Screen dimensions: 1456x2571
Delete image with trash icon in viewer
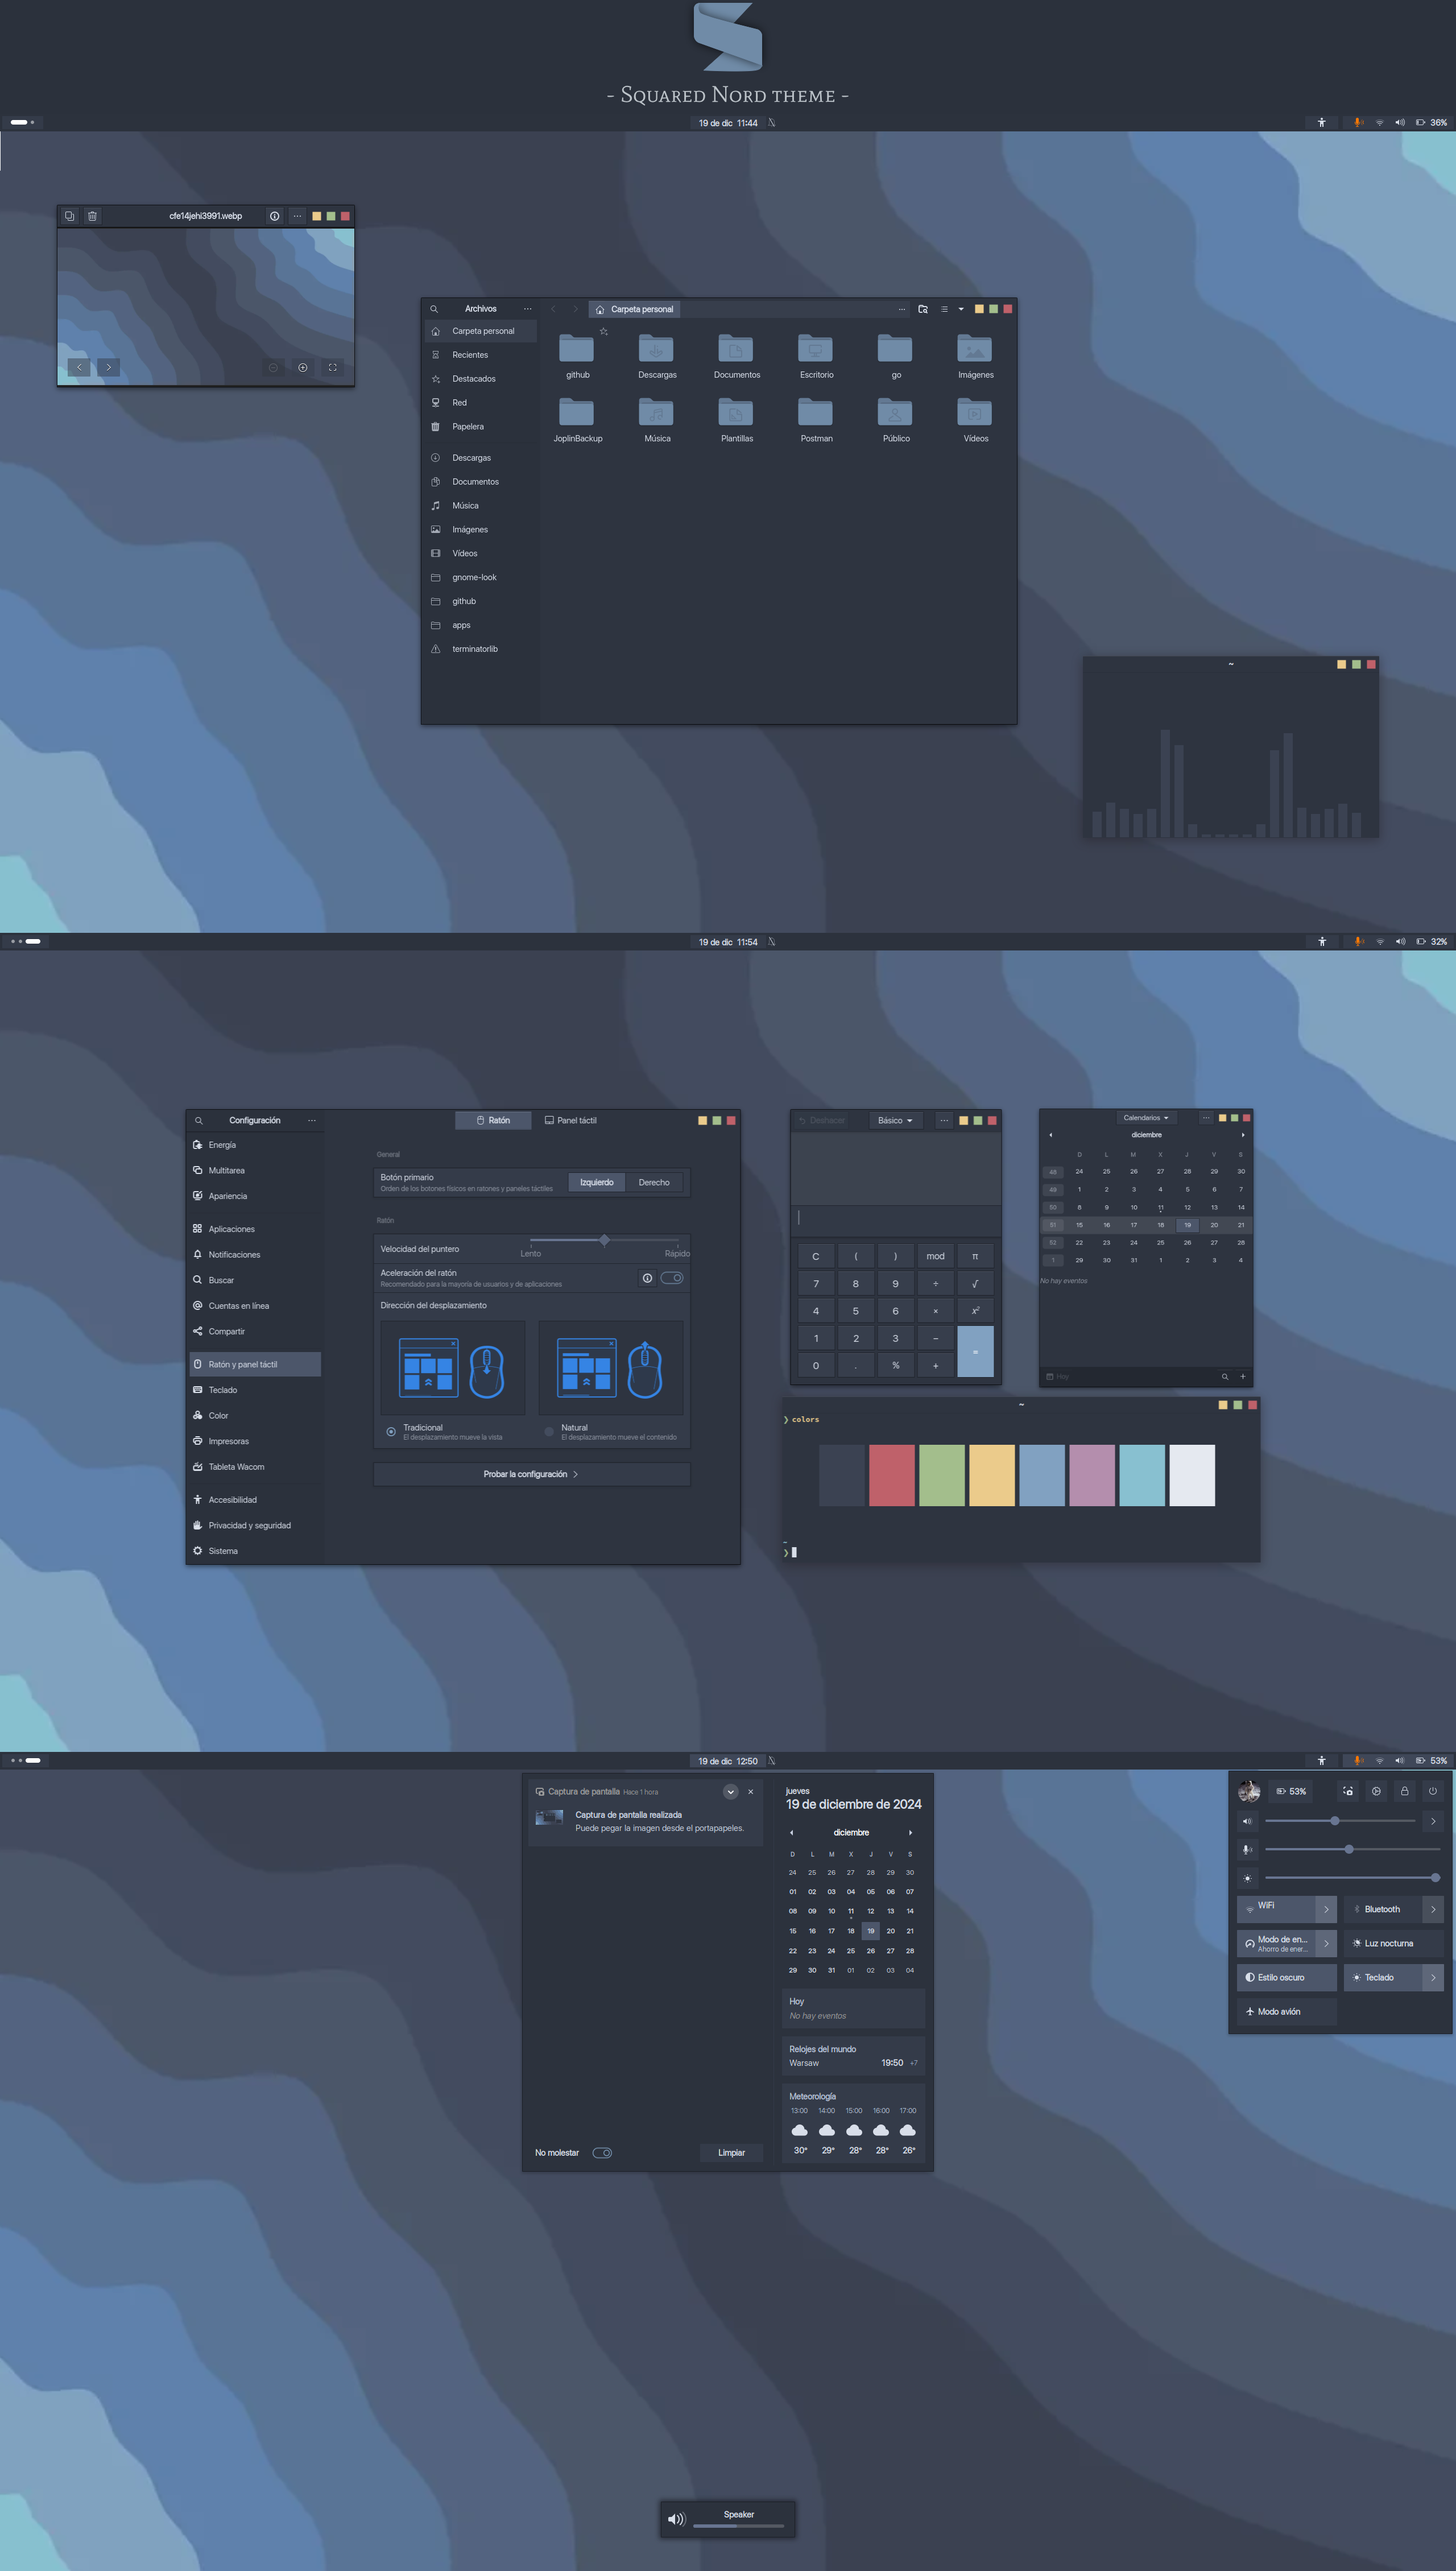tap(92, 216)
